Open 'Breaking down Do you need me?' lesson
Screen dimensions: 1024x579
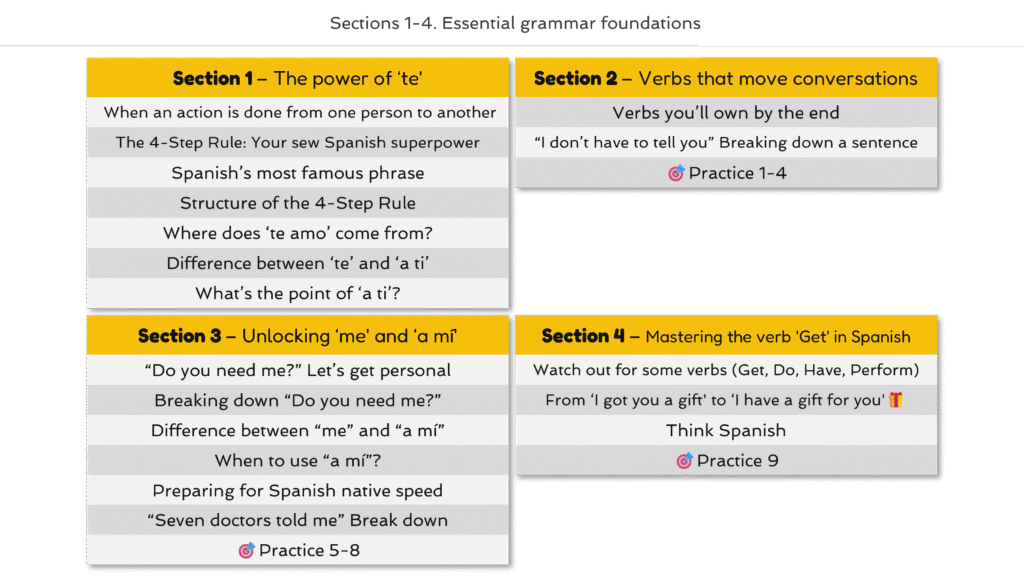[x=298, y=400]
